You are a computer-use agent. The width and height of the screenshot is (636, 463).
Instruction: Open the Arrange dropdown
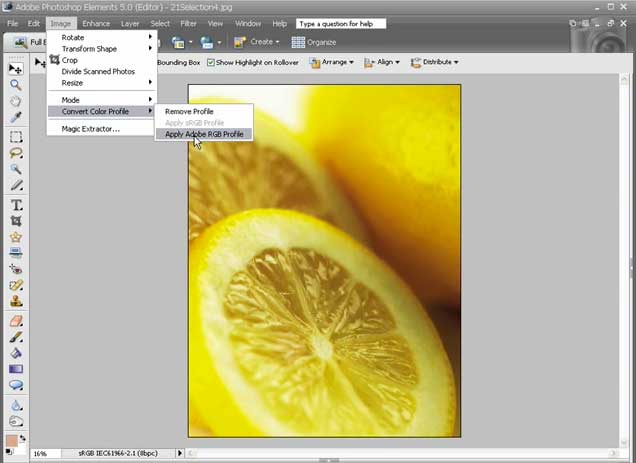pos(332,62)
